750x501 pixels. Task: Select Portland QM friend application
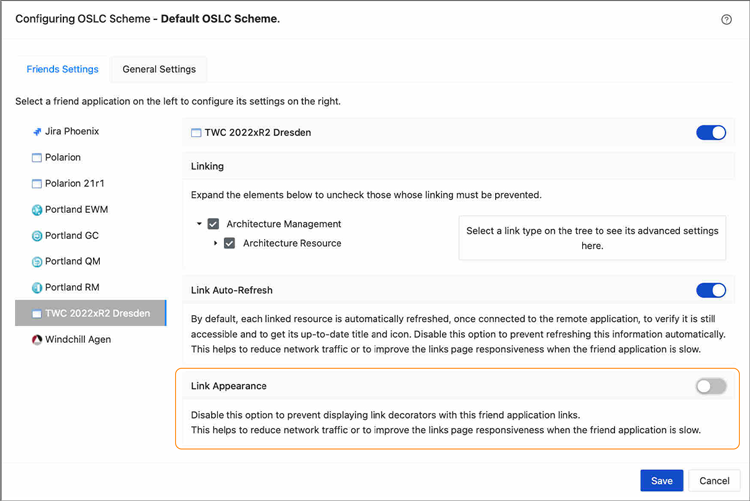pos(90,261)
